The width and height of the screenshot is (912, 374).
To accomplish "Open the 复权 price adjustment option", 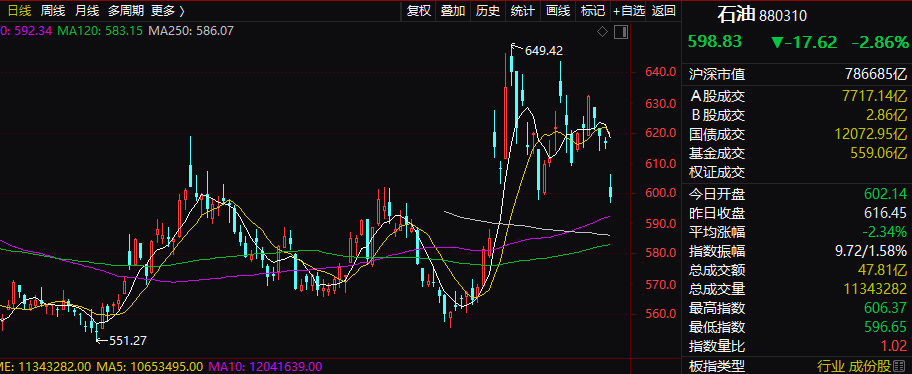I will pos(419,10).
